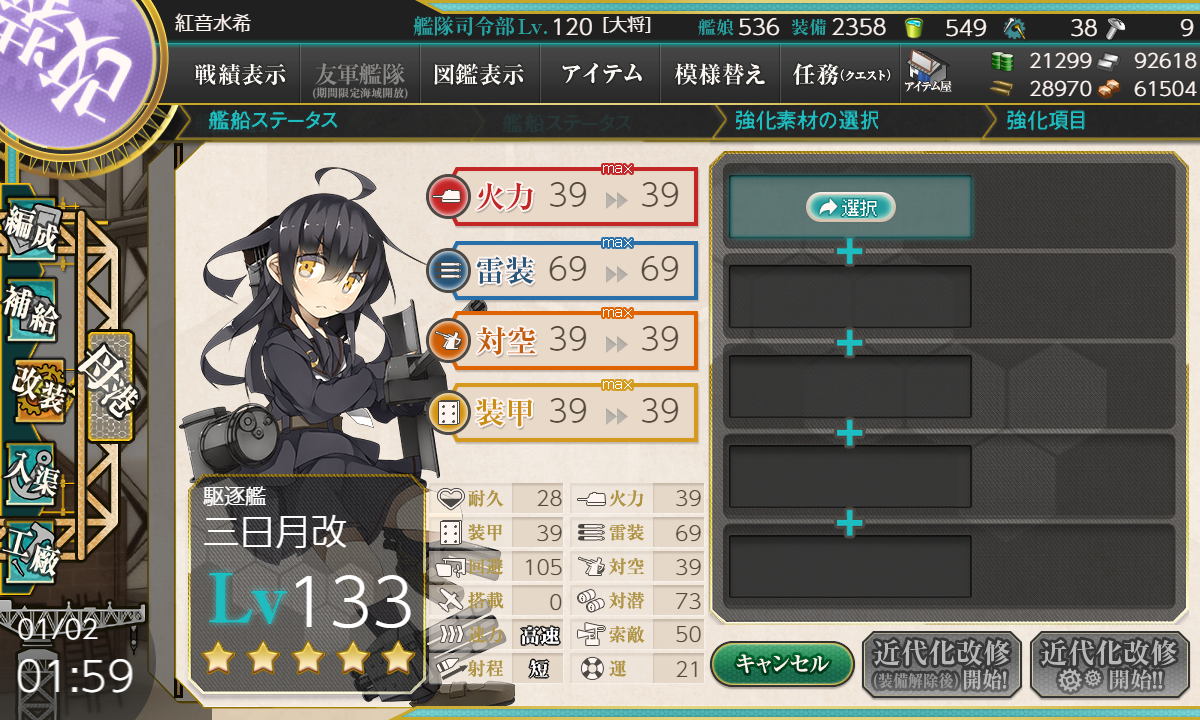Open the 補給 (Supply) side icon
This screenshot has height=720, width=1200.
click(30, 313)
